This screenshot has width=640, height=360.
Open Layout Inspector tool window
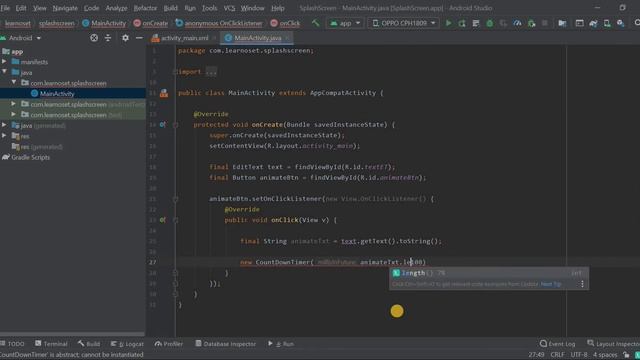coord(613,344)
